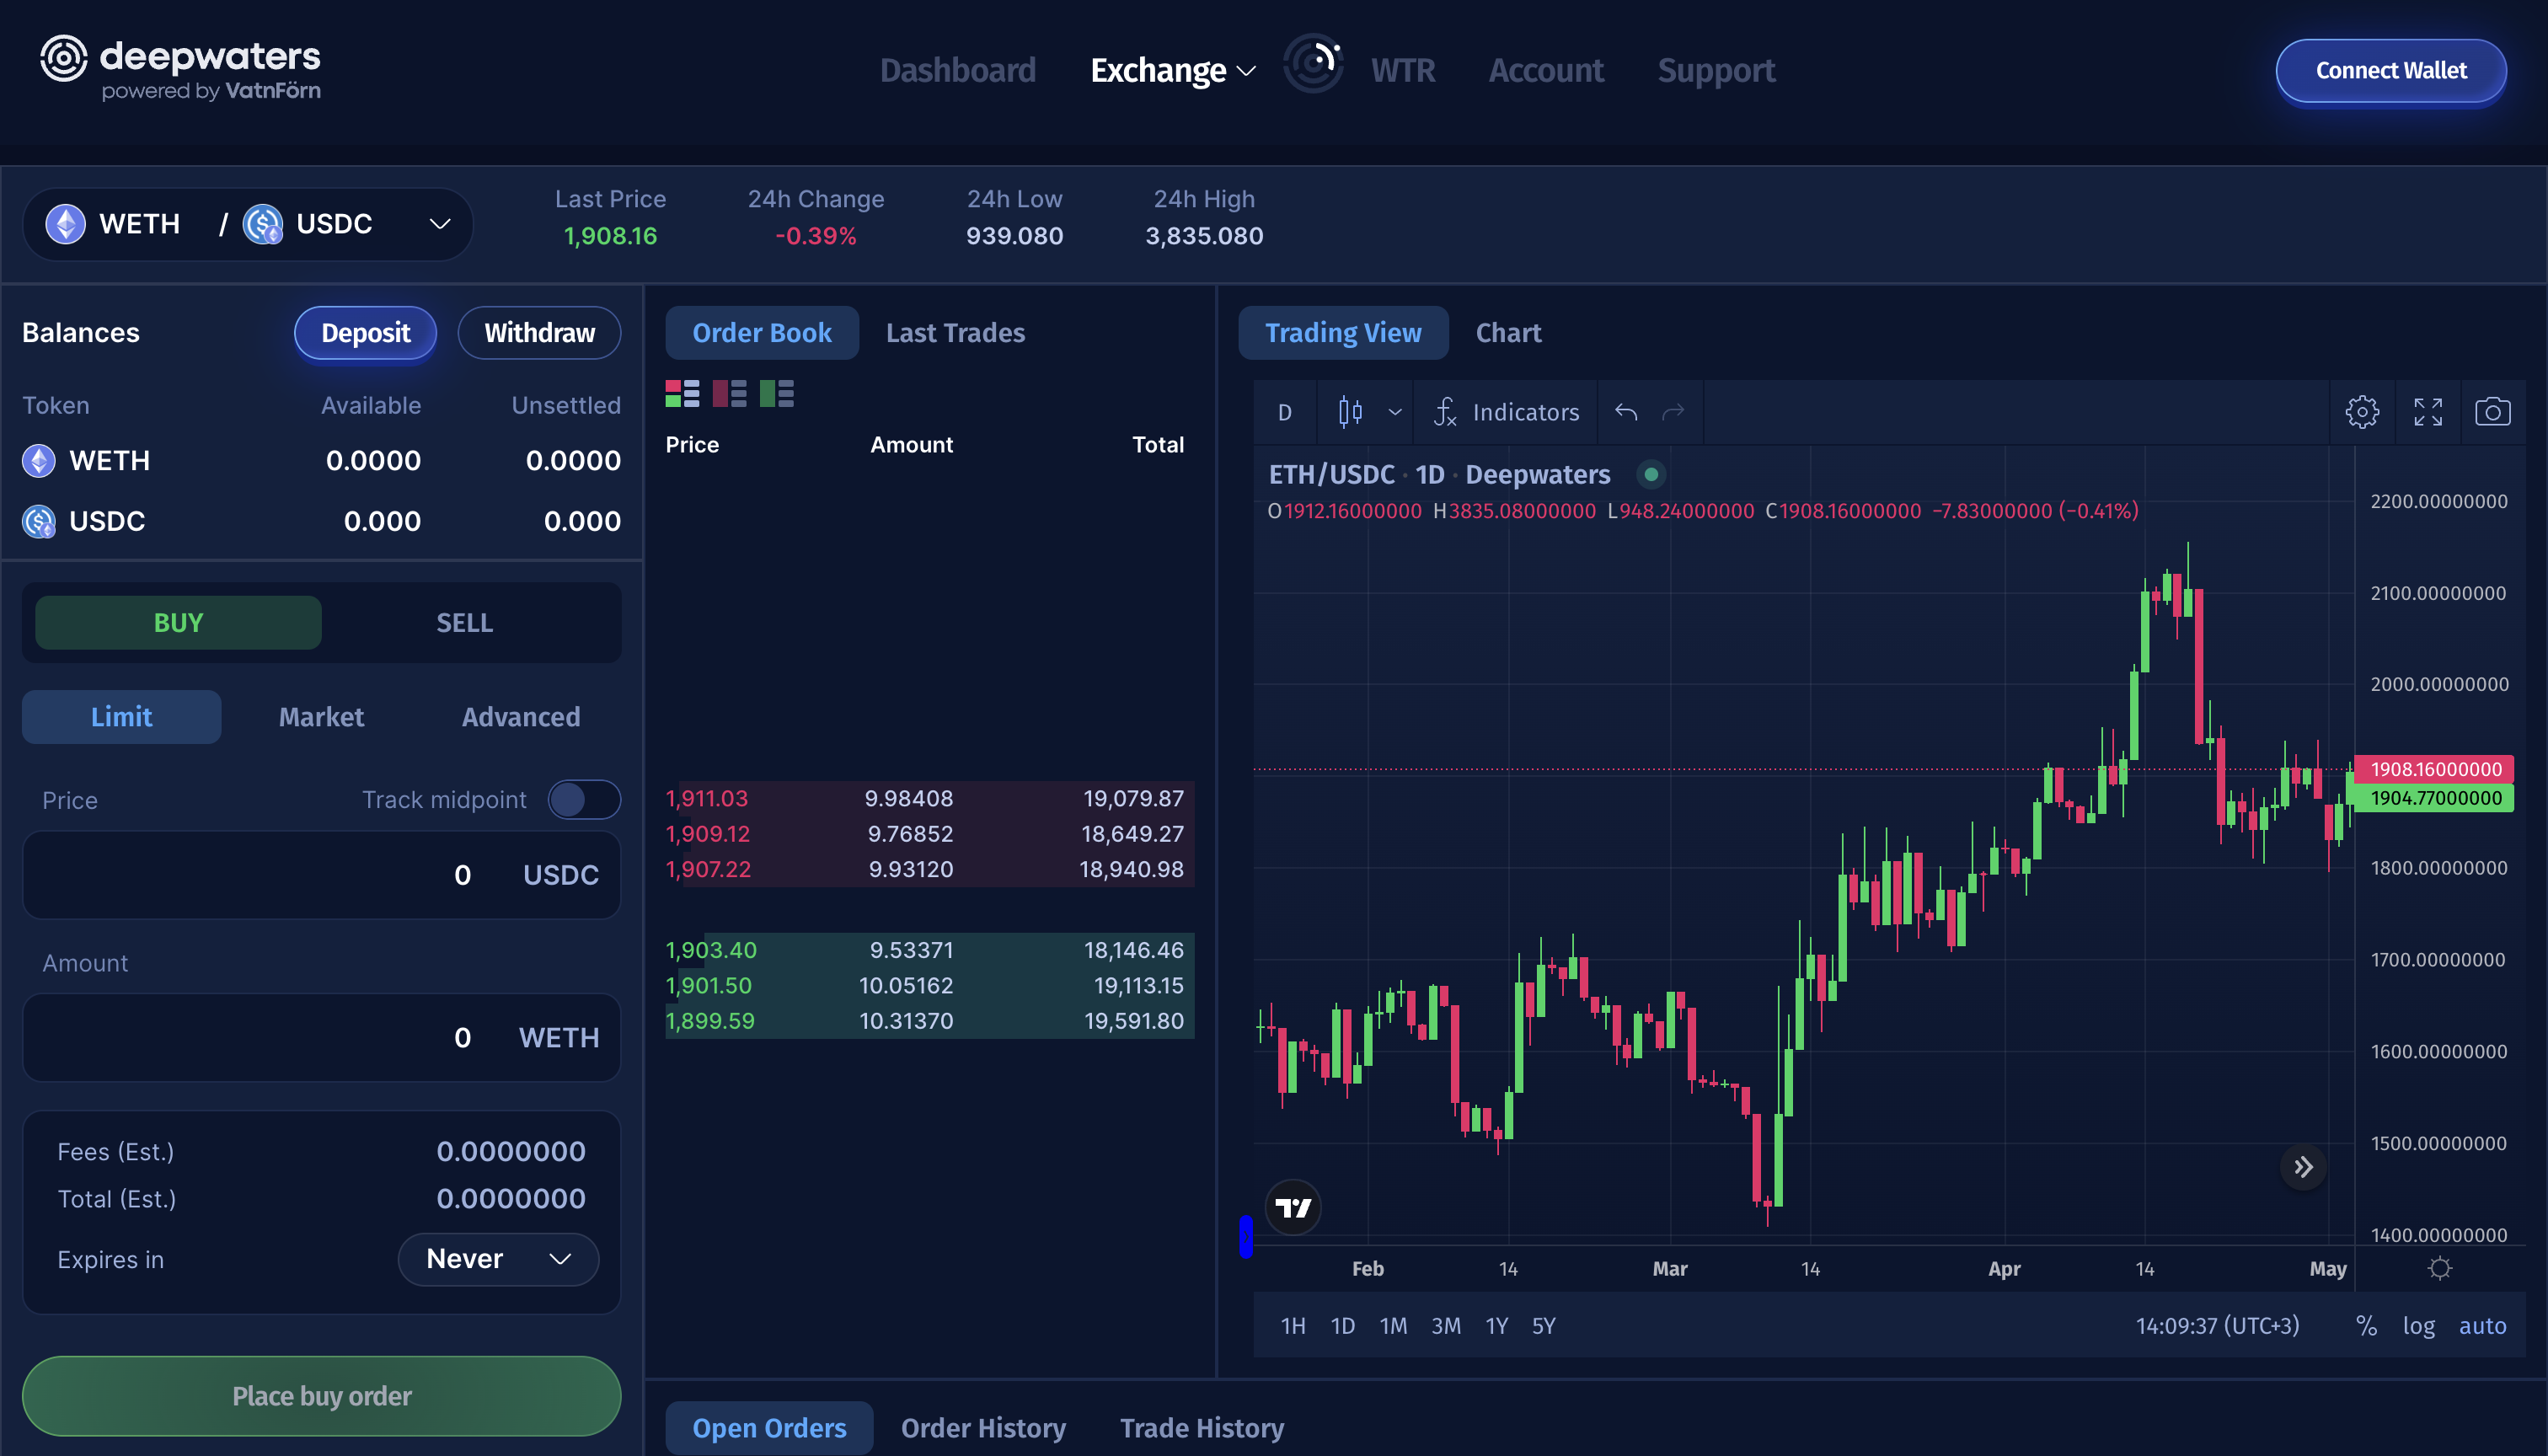2548x1456 pixels.
Task: Expand chart style dropdown arrow
Action: 1395,412
